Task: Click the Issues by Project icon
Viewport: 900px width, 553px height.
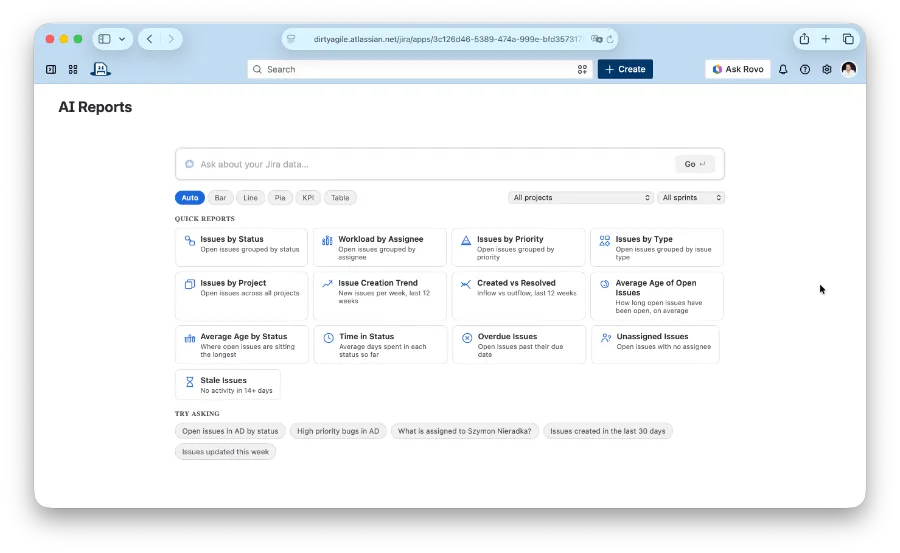Action: tap(189, 284)
